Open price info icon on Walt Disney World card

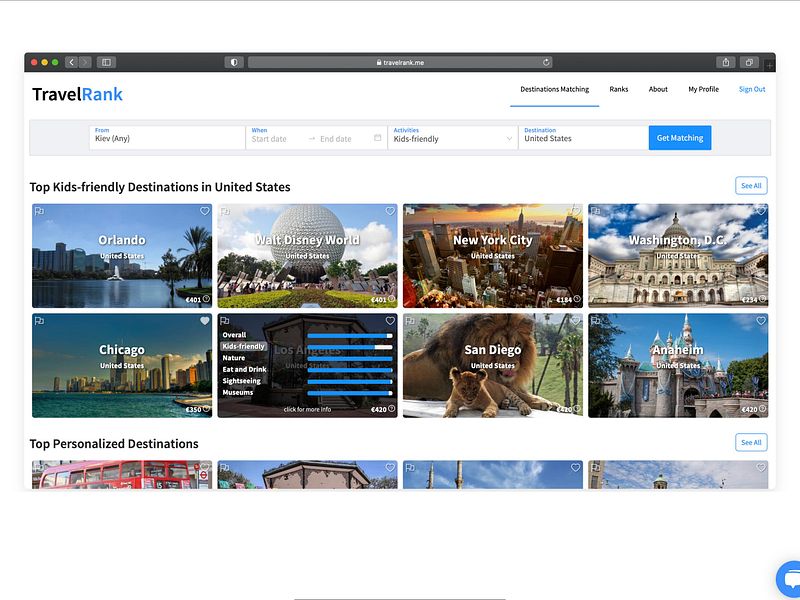tap(391, 299)
